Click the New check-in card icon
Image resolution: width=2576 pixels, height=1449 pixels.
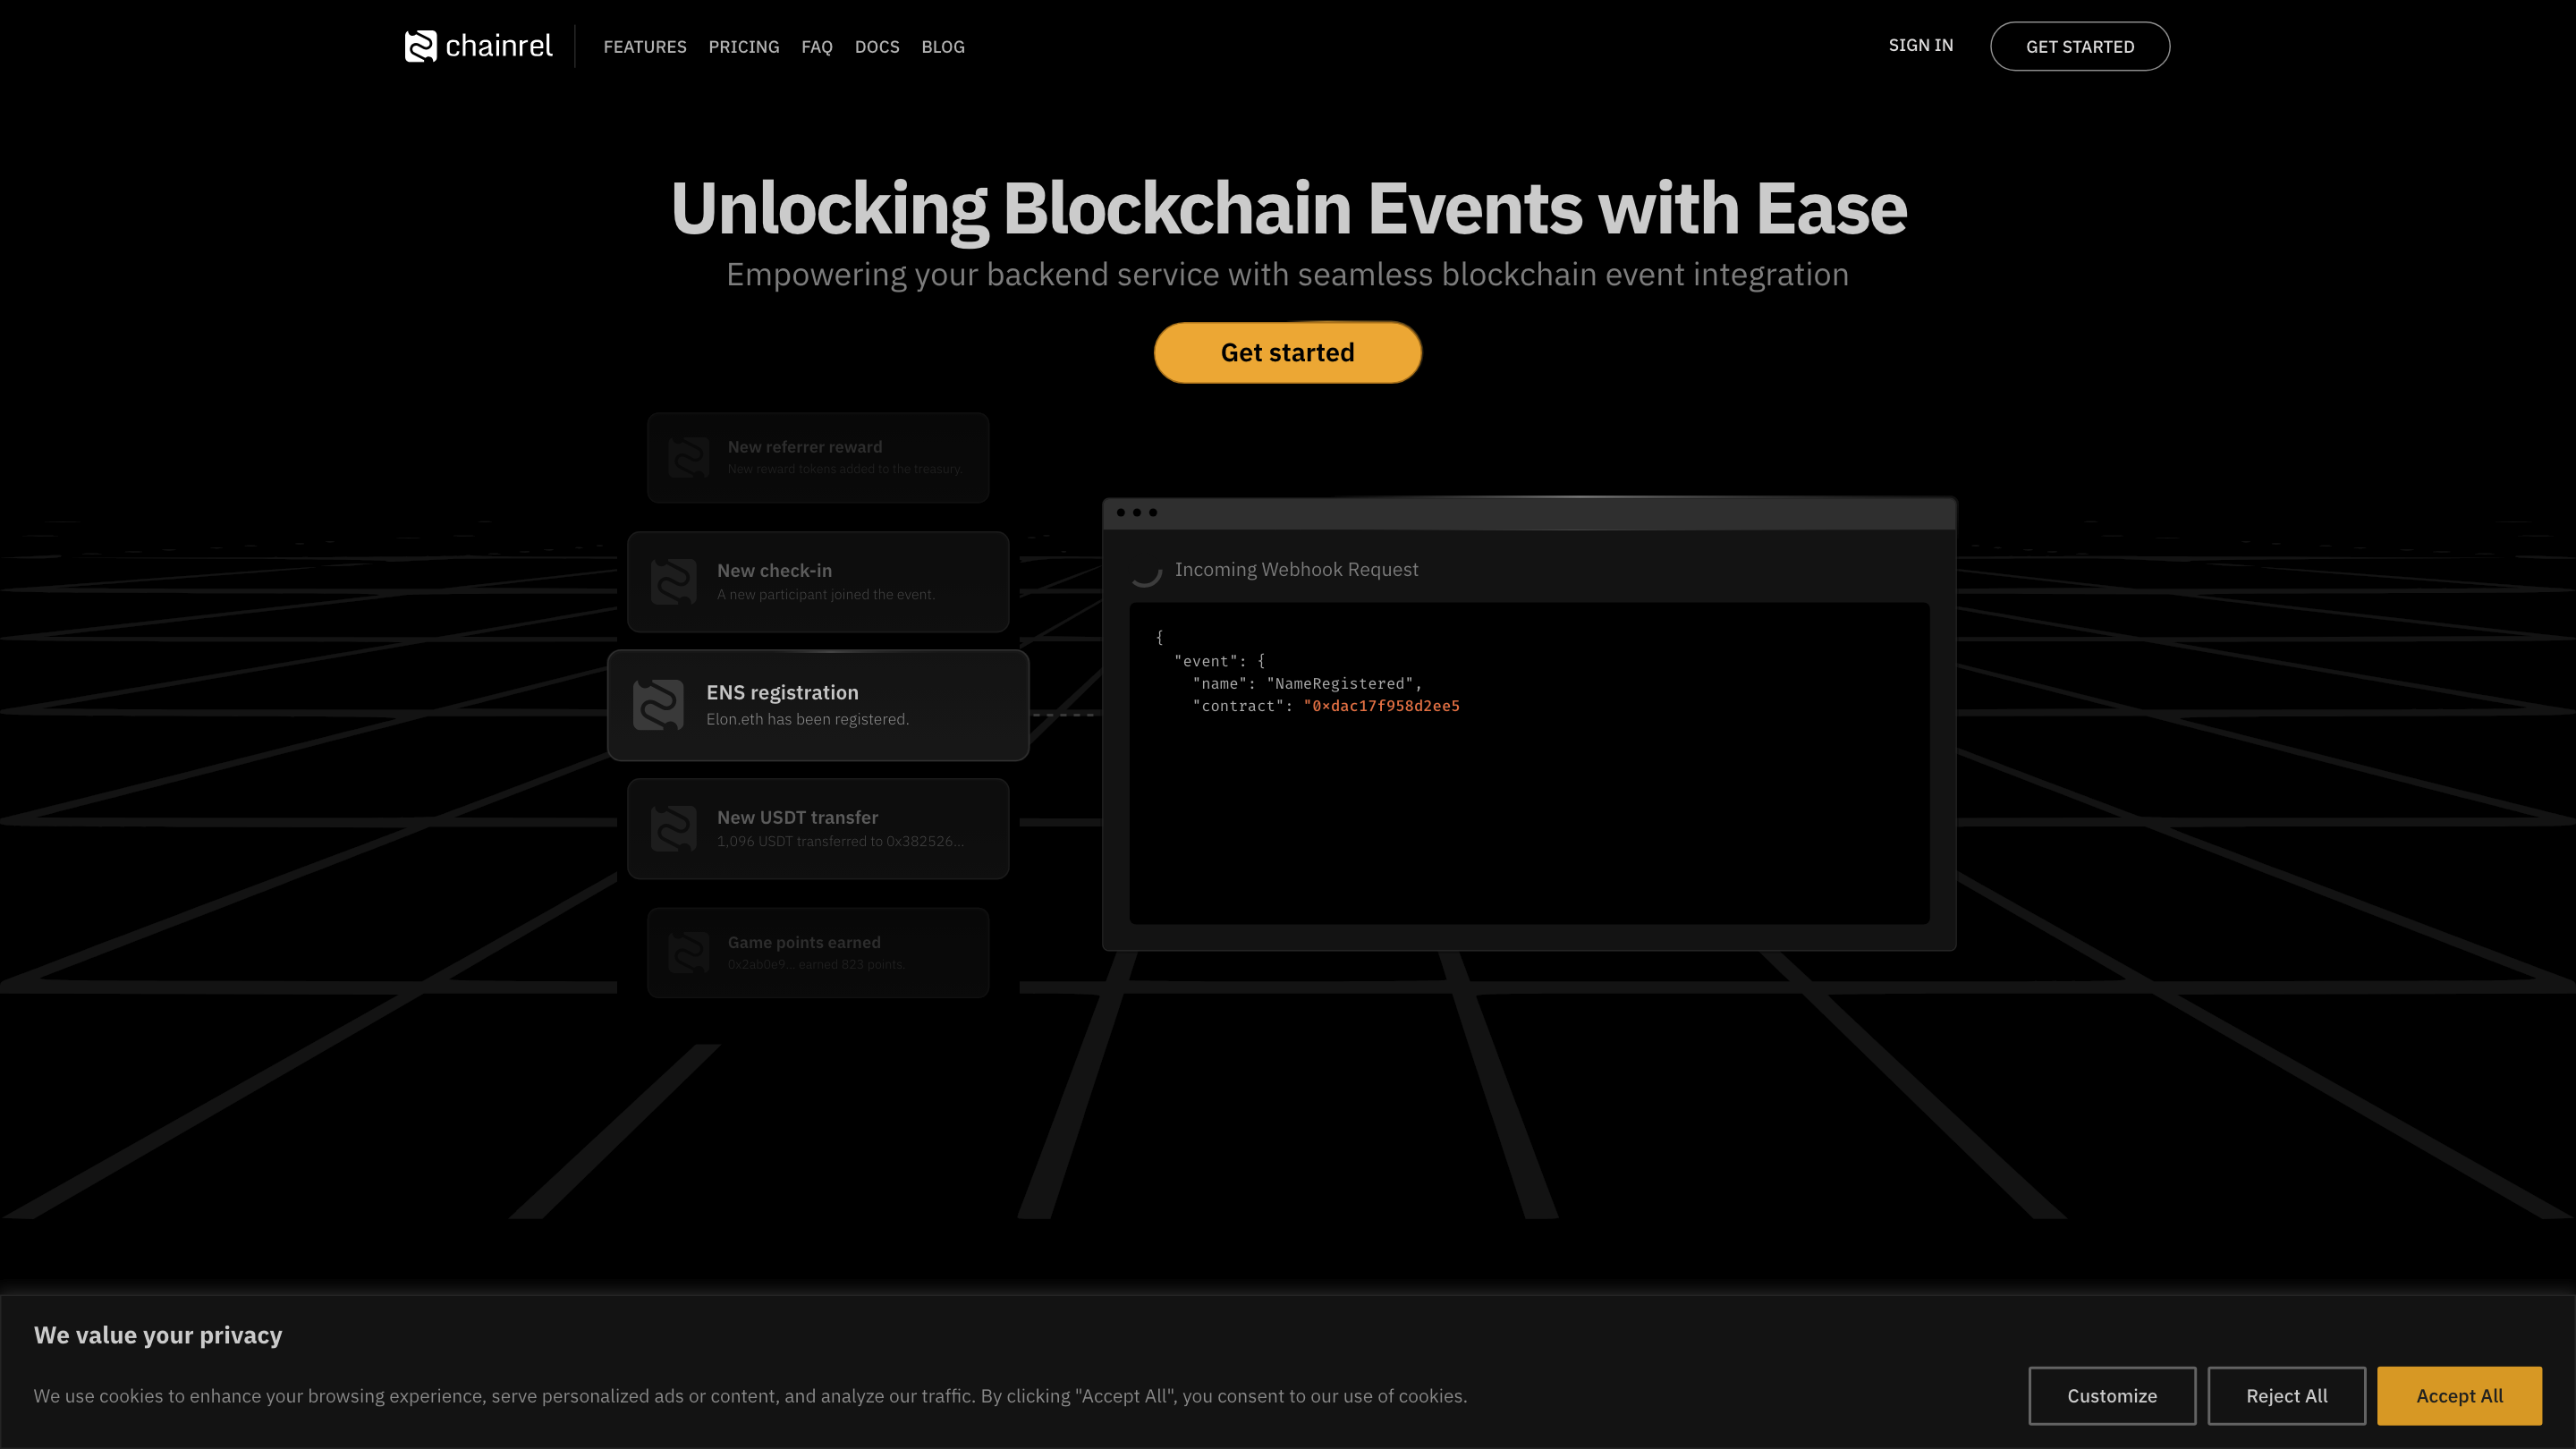pyautogui.click(x=673, y=581)
